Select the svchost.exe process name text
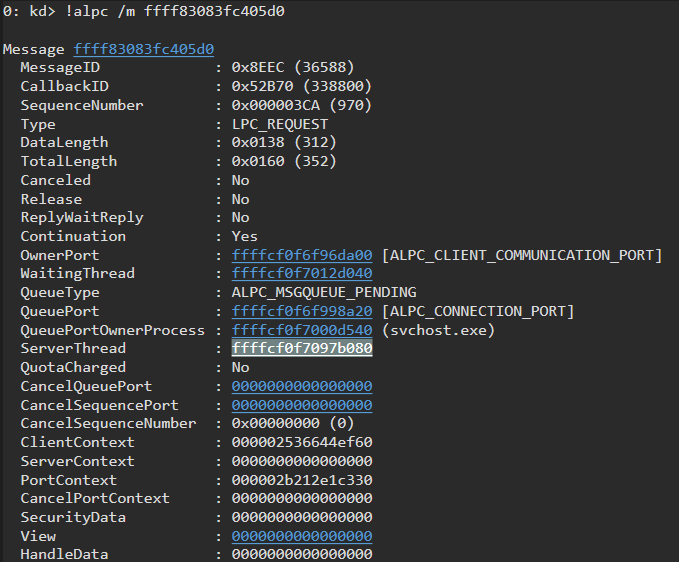Image resolution: width=679 pixels, height=562 pixels. tap(438, 331)
